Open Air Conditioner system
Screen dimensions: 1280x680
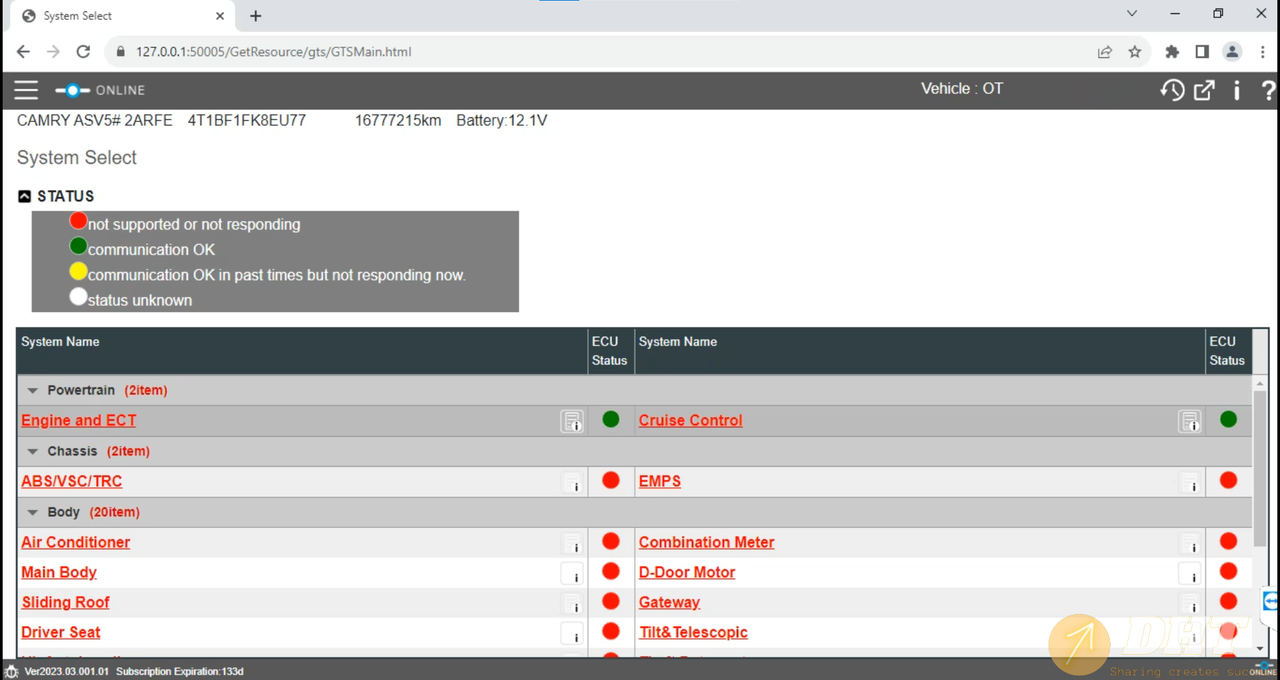76,543
